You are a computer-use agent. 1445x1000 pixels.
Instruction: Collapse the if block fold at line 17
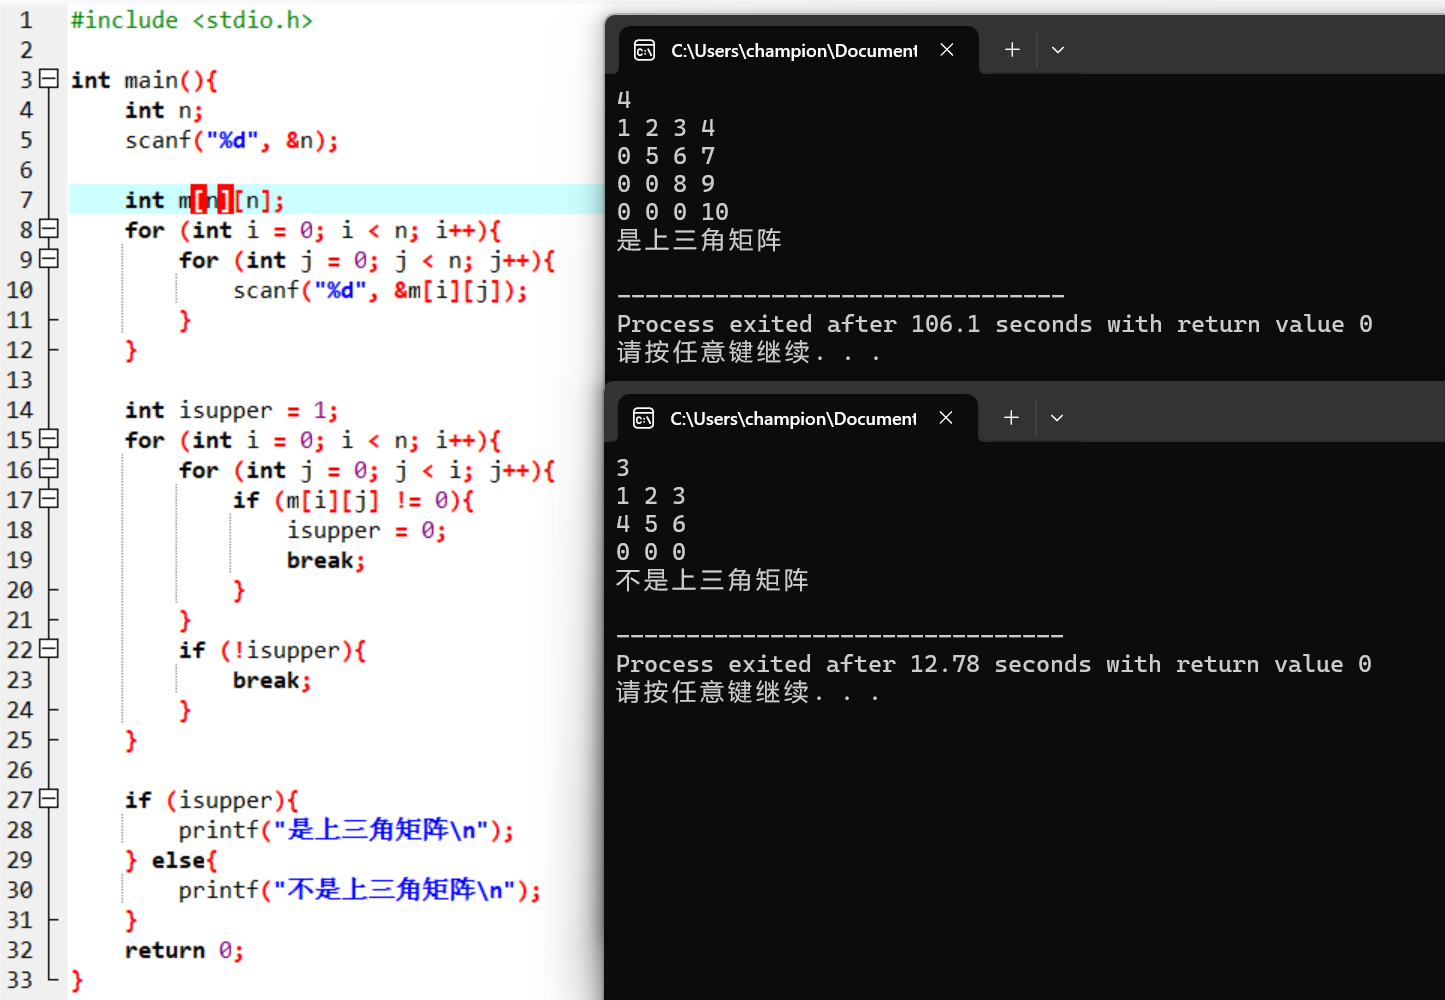tap(49, 499)
